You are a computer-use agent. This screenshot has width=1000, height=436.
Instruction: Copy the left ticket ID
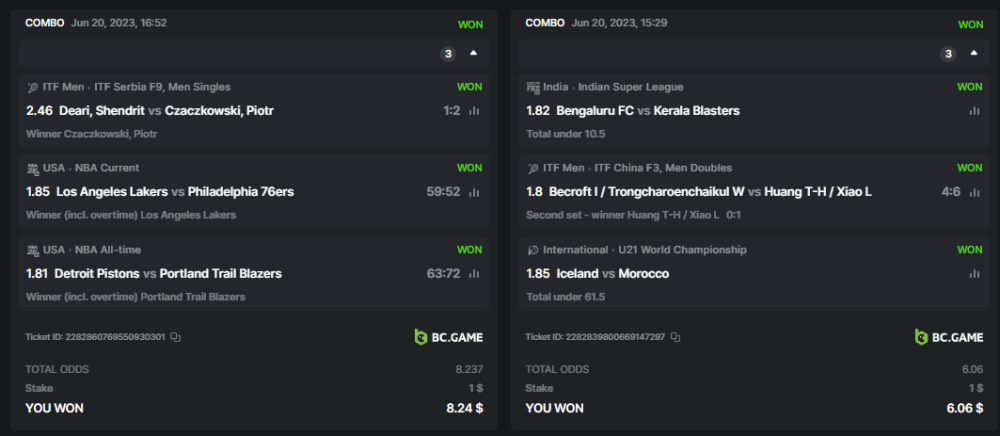[x=175, y=338]
